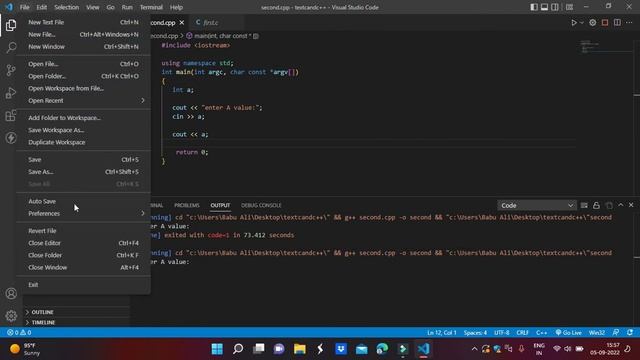
Task: Select Open Folder... menu entry
Action: (x=84, y=76)
